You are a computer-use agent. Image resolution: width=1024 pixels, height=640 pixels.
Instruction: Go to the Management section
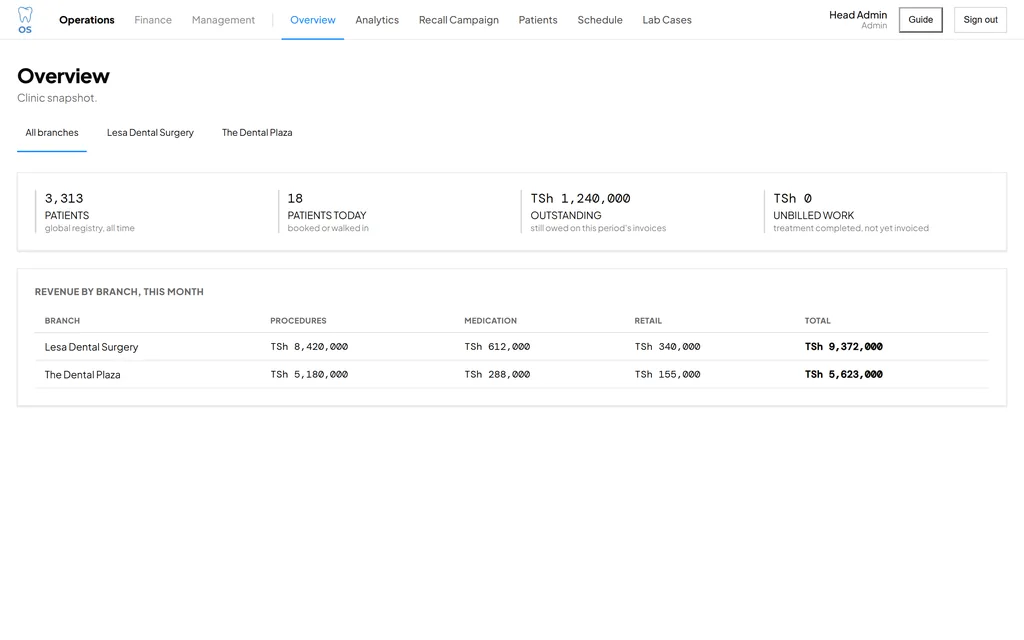click(223, 20)
